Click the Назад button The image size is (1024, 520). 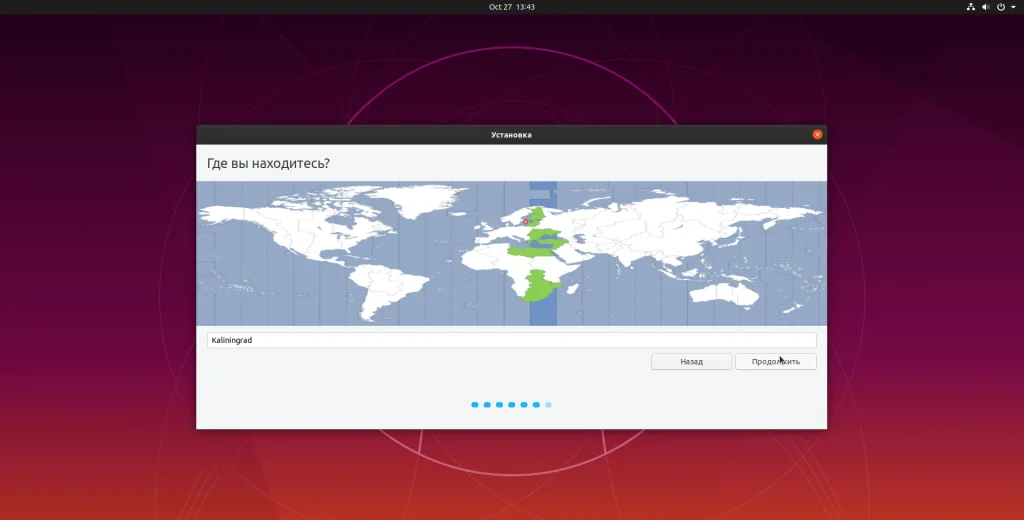pyautogui.click(x=691, y=361)
